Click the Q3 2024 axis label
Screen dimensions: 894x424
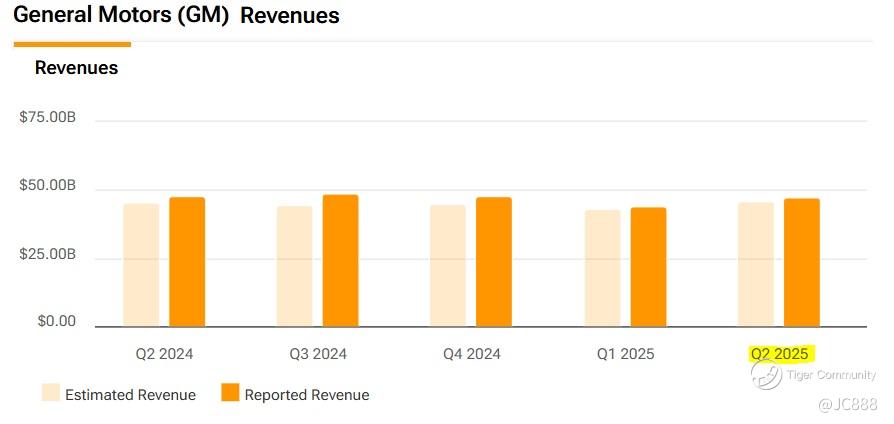tap(318, 354)
